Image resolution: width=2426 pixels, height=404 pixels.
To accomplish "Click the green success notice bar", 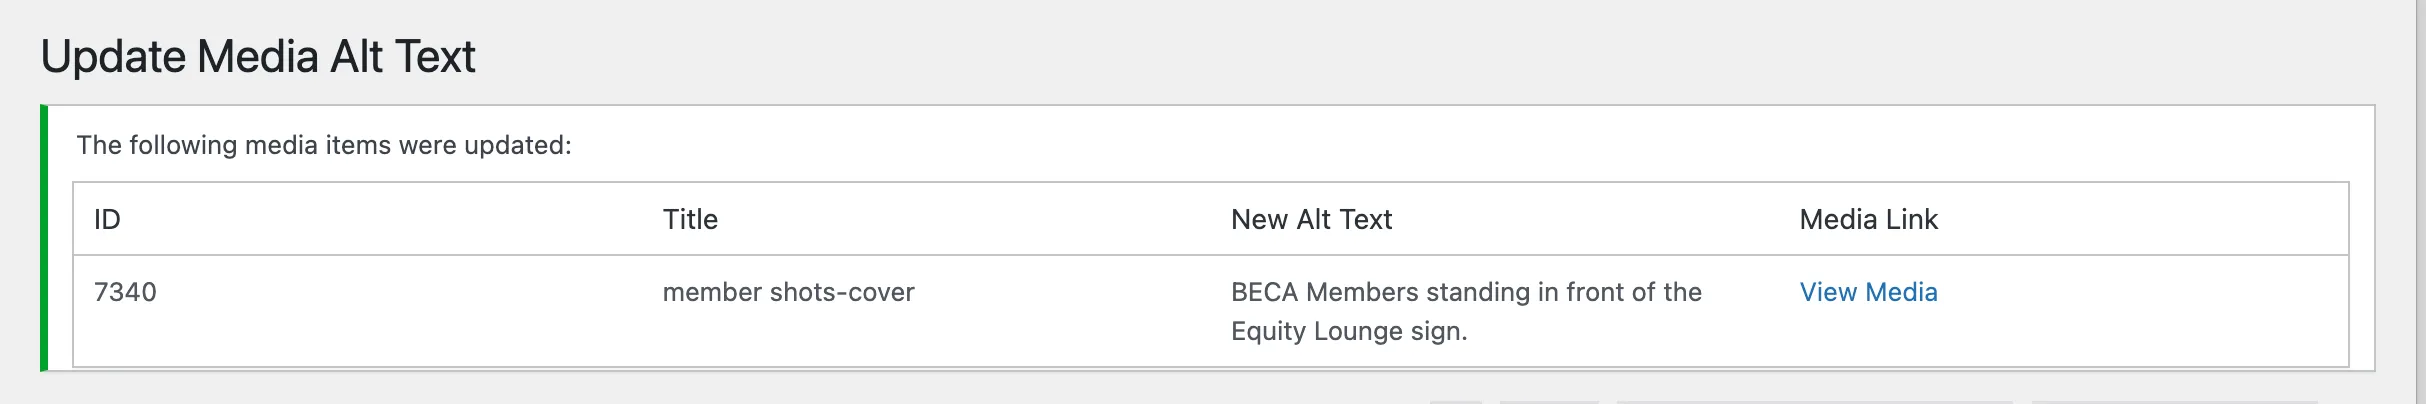I will 44,238.
